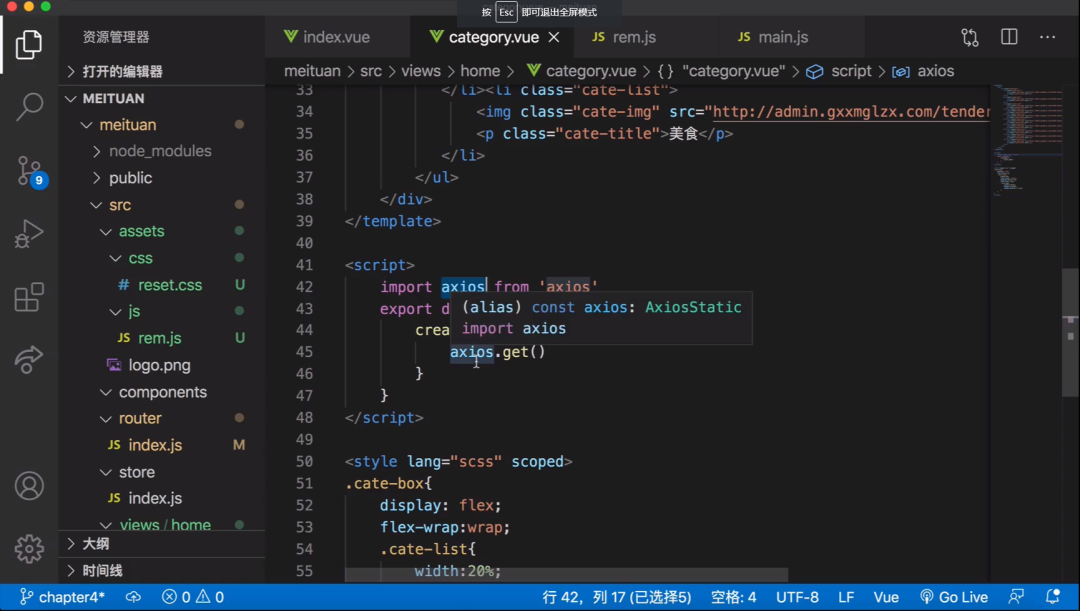Expand the 打开的编辑器 section
Image resolution: width=1080 pixels, height=611 pixels.
pyautogui.click(x=162, y=72)
